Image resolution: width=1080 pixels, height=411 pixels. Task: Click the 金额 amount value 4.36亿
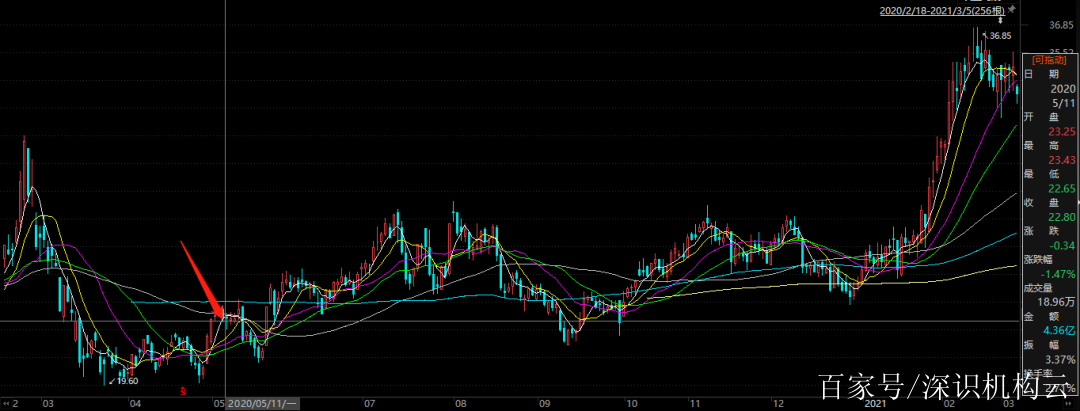pyautogui.click(x=1060, y=331)
